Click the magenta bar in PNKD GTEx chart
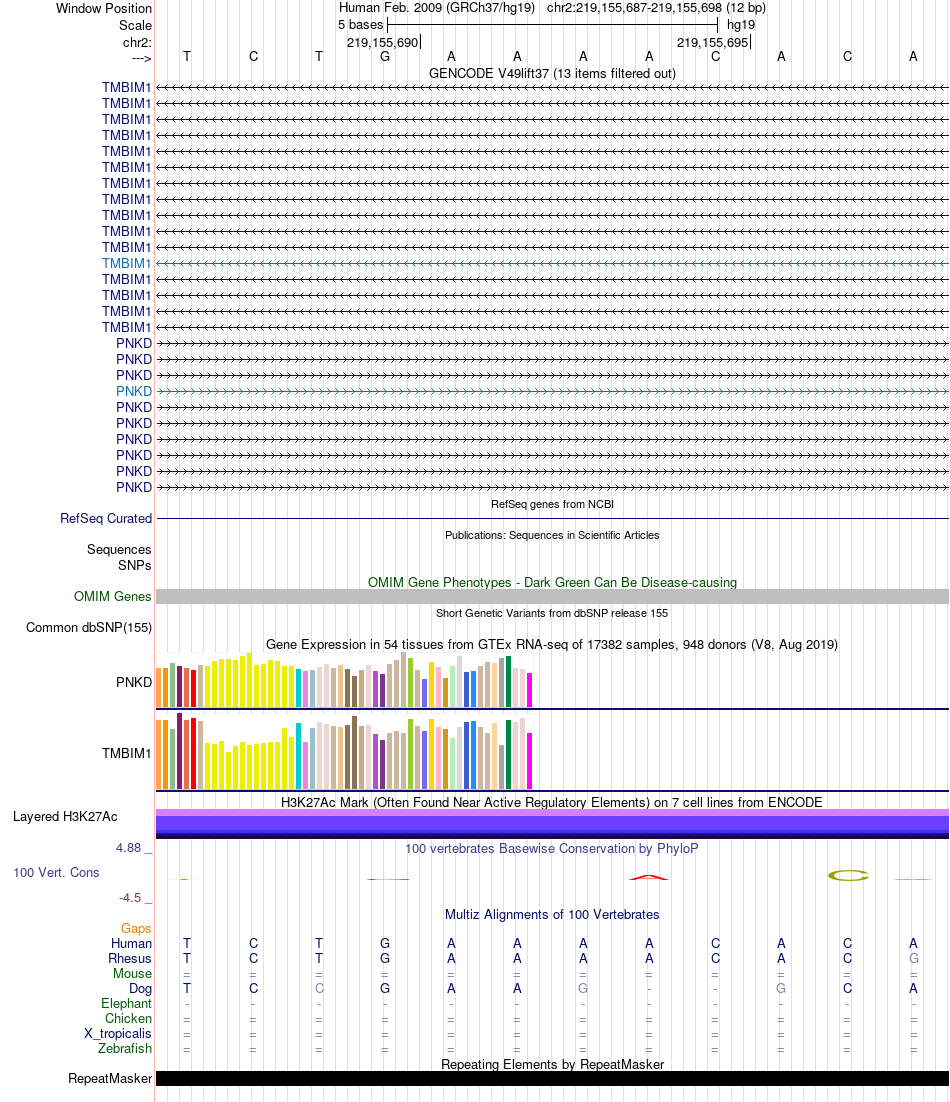 [x=529, y=689]
